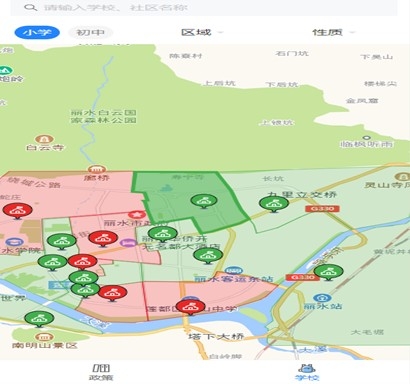Tap the 黄泥井 label
Viewport: 410px width, 384px height.
click(x=392, y=252)
